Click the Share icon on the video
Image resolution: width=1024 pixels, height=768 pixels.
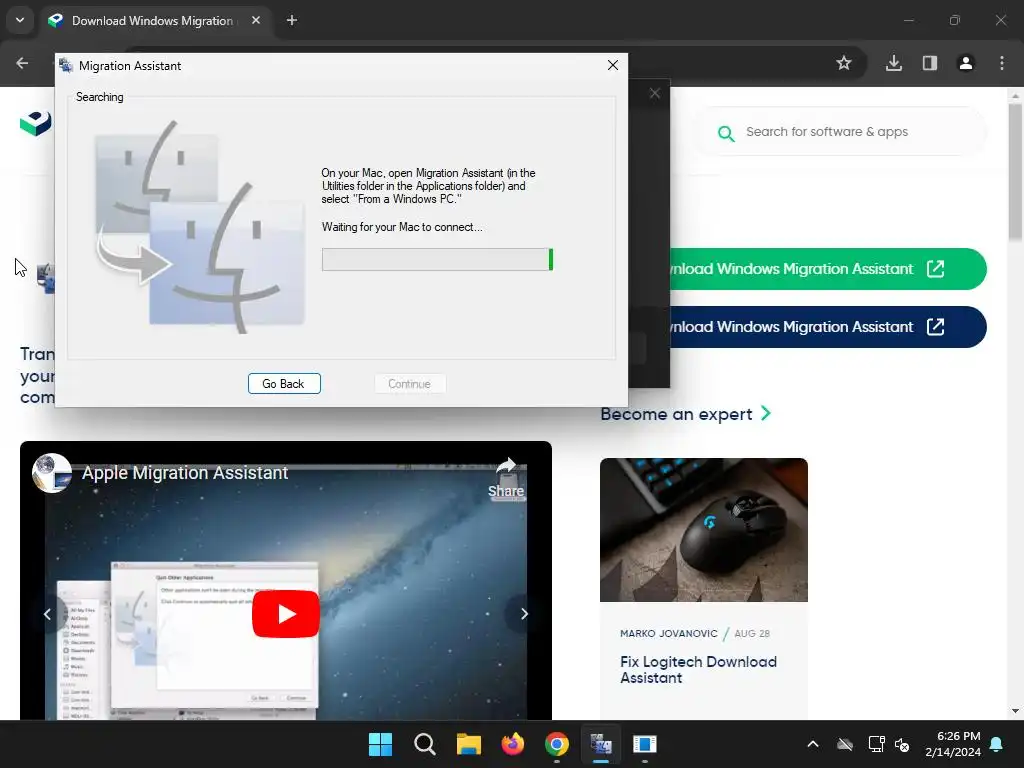click(x=506, y=479)
